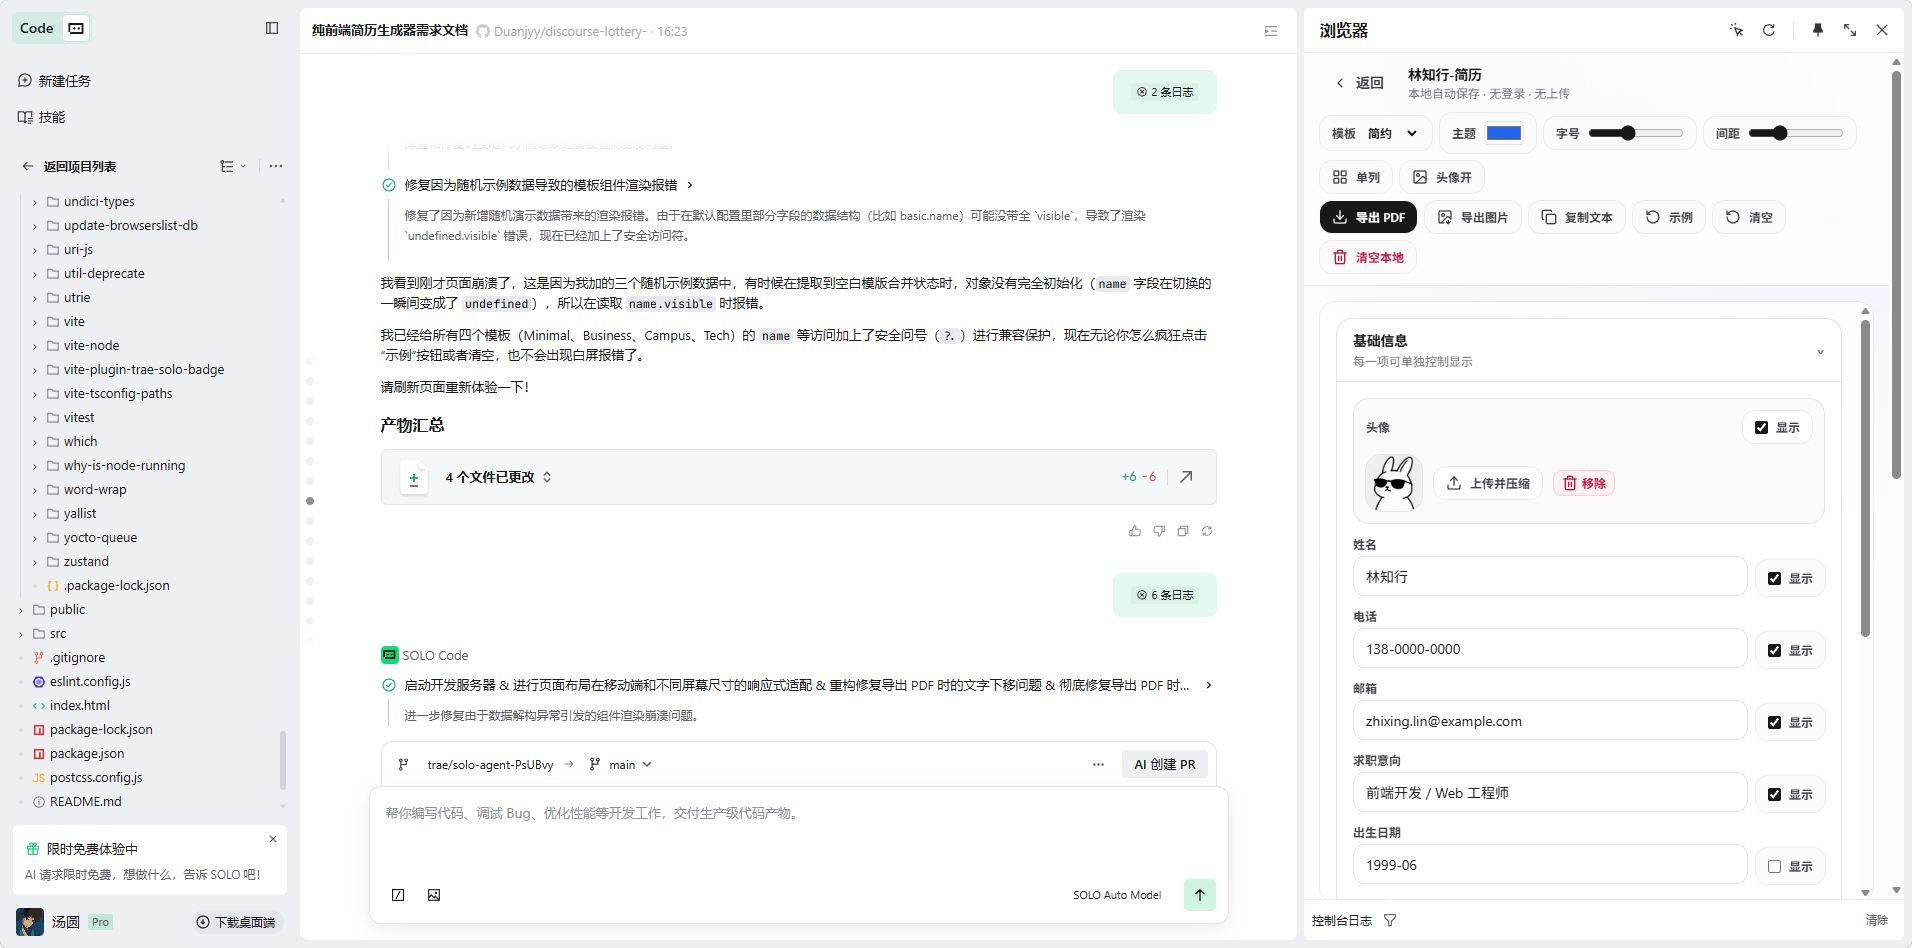This screenshot has height=948, width=1912.
Task: Uncheck the 头像 display checkbox
Action: tap(1761, 427)
